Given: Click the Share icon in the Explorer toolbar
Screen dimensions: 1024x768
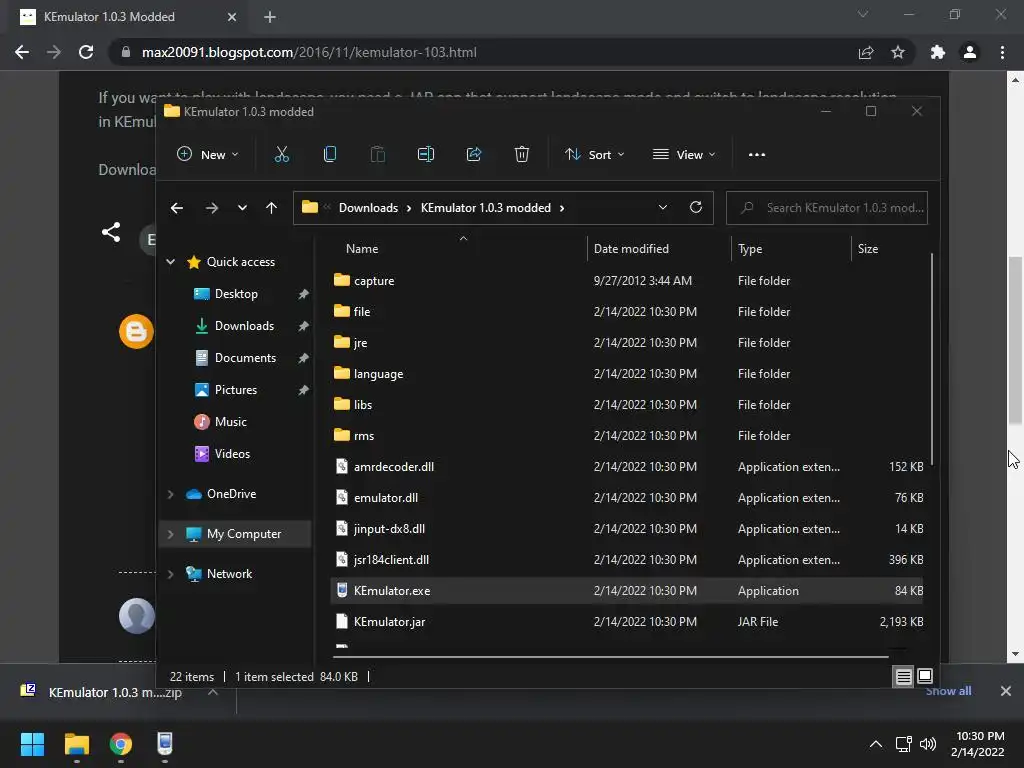Looking at the screenshot, I should click(473, 155).
